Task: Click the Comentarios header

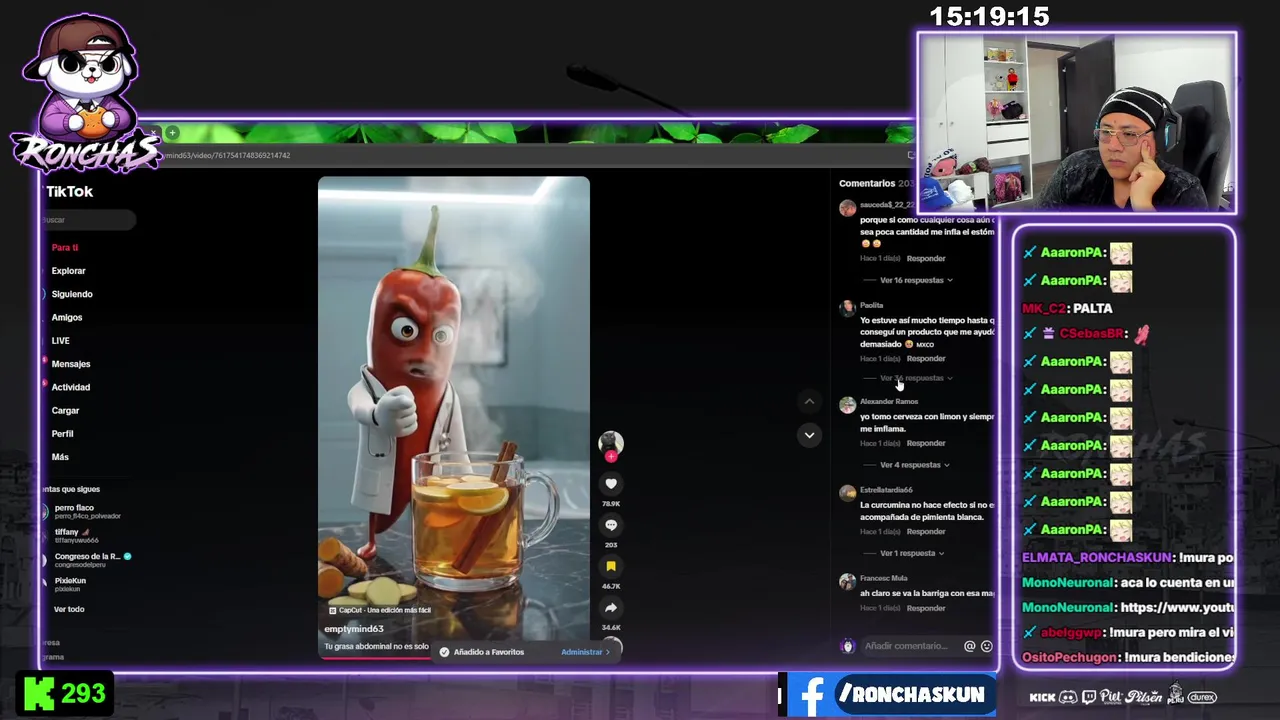Action: (867, 183)
